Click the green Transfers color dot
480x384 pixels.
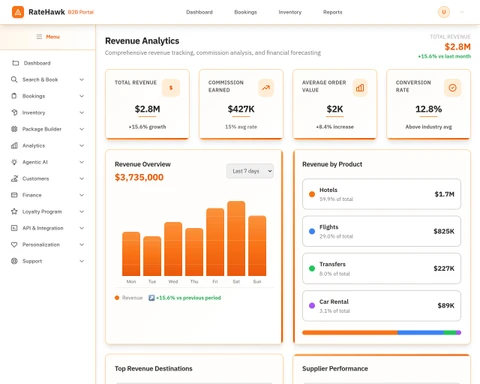click(312, 269)
